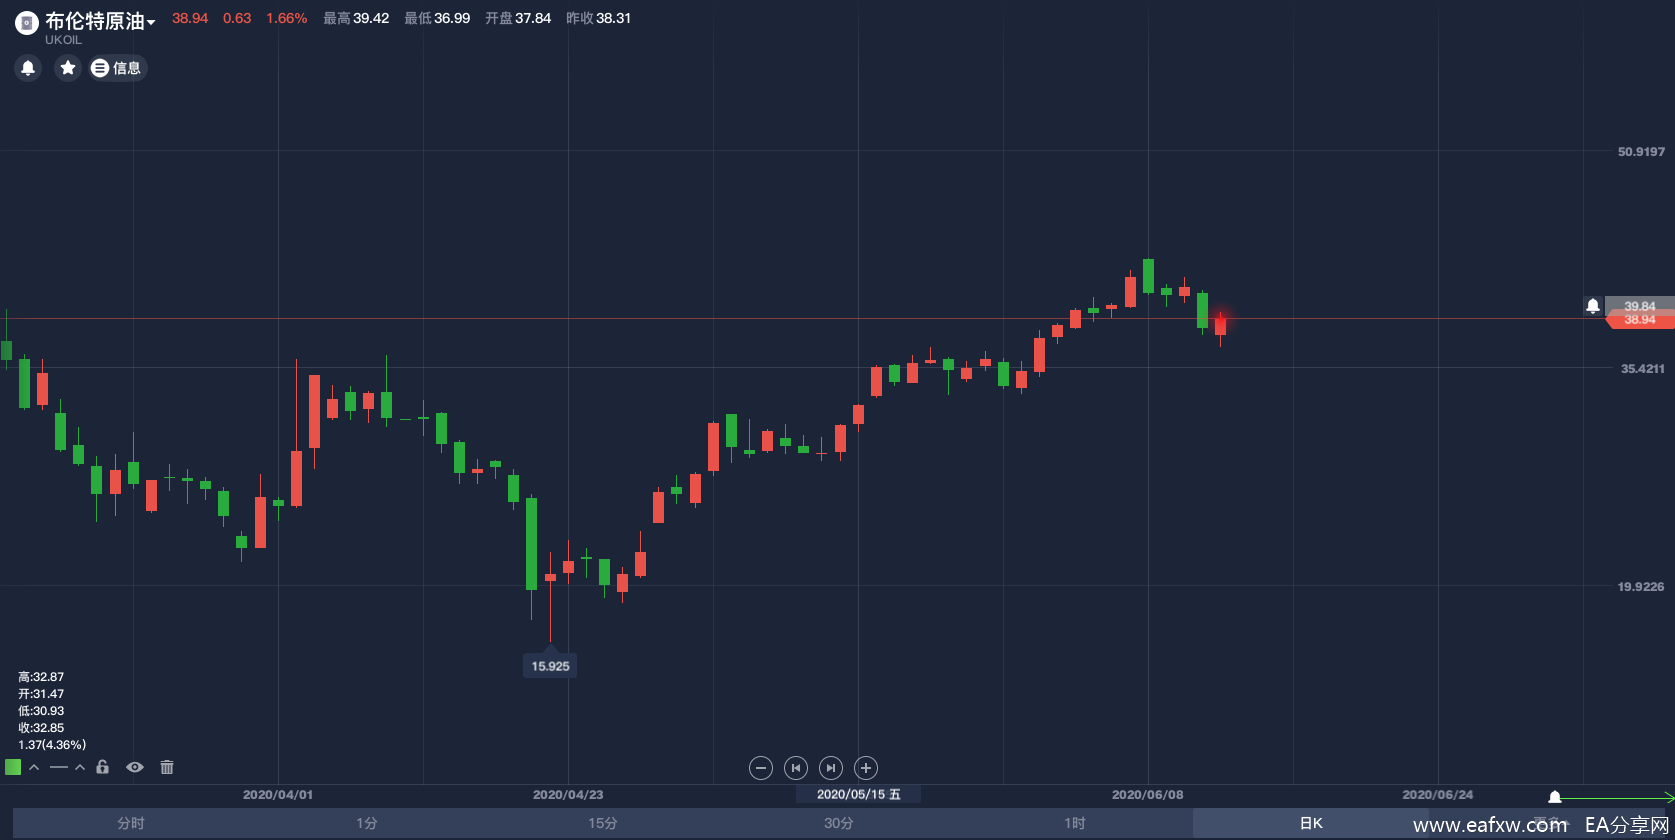Delete the drawing with trash icon
1675x840 pixels.
tap(167, 767)
